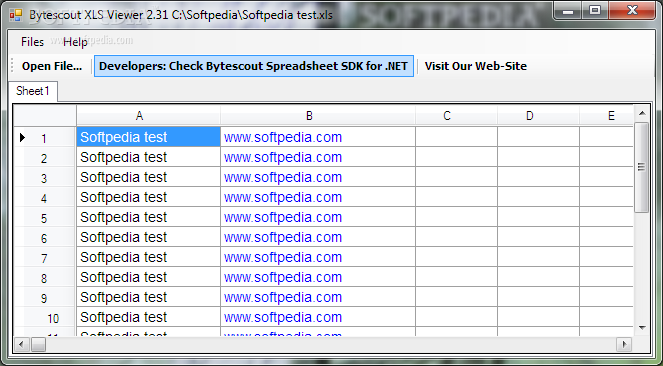Click 'Softpedia test' cell in row 2
This screenshot has height=366, width=663.
click(x=148, y=157)
